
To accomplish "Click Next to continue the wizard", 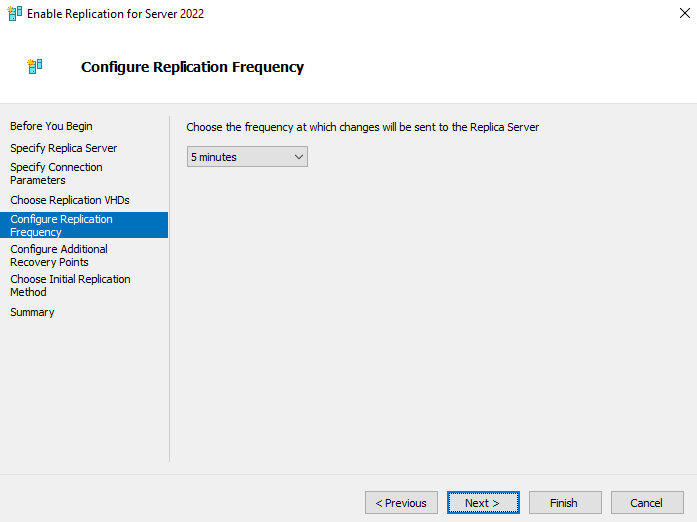I will pyautogui.click(x=483, y=502).
